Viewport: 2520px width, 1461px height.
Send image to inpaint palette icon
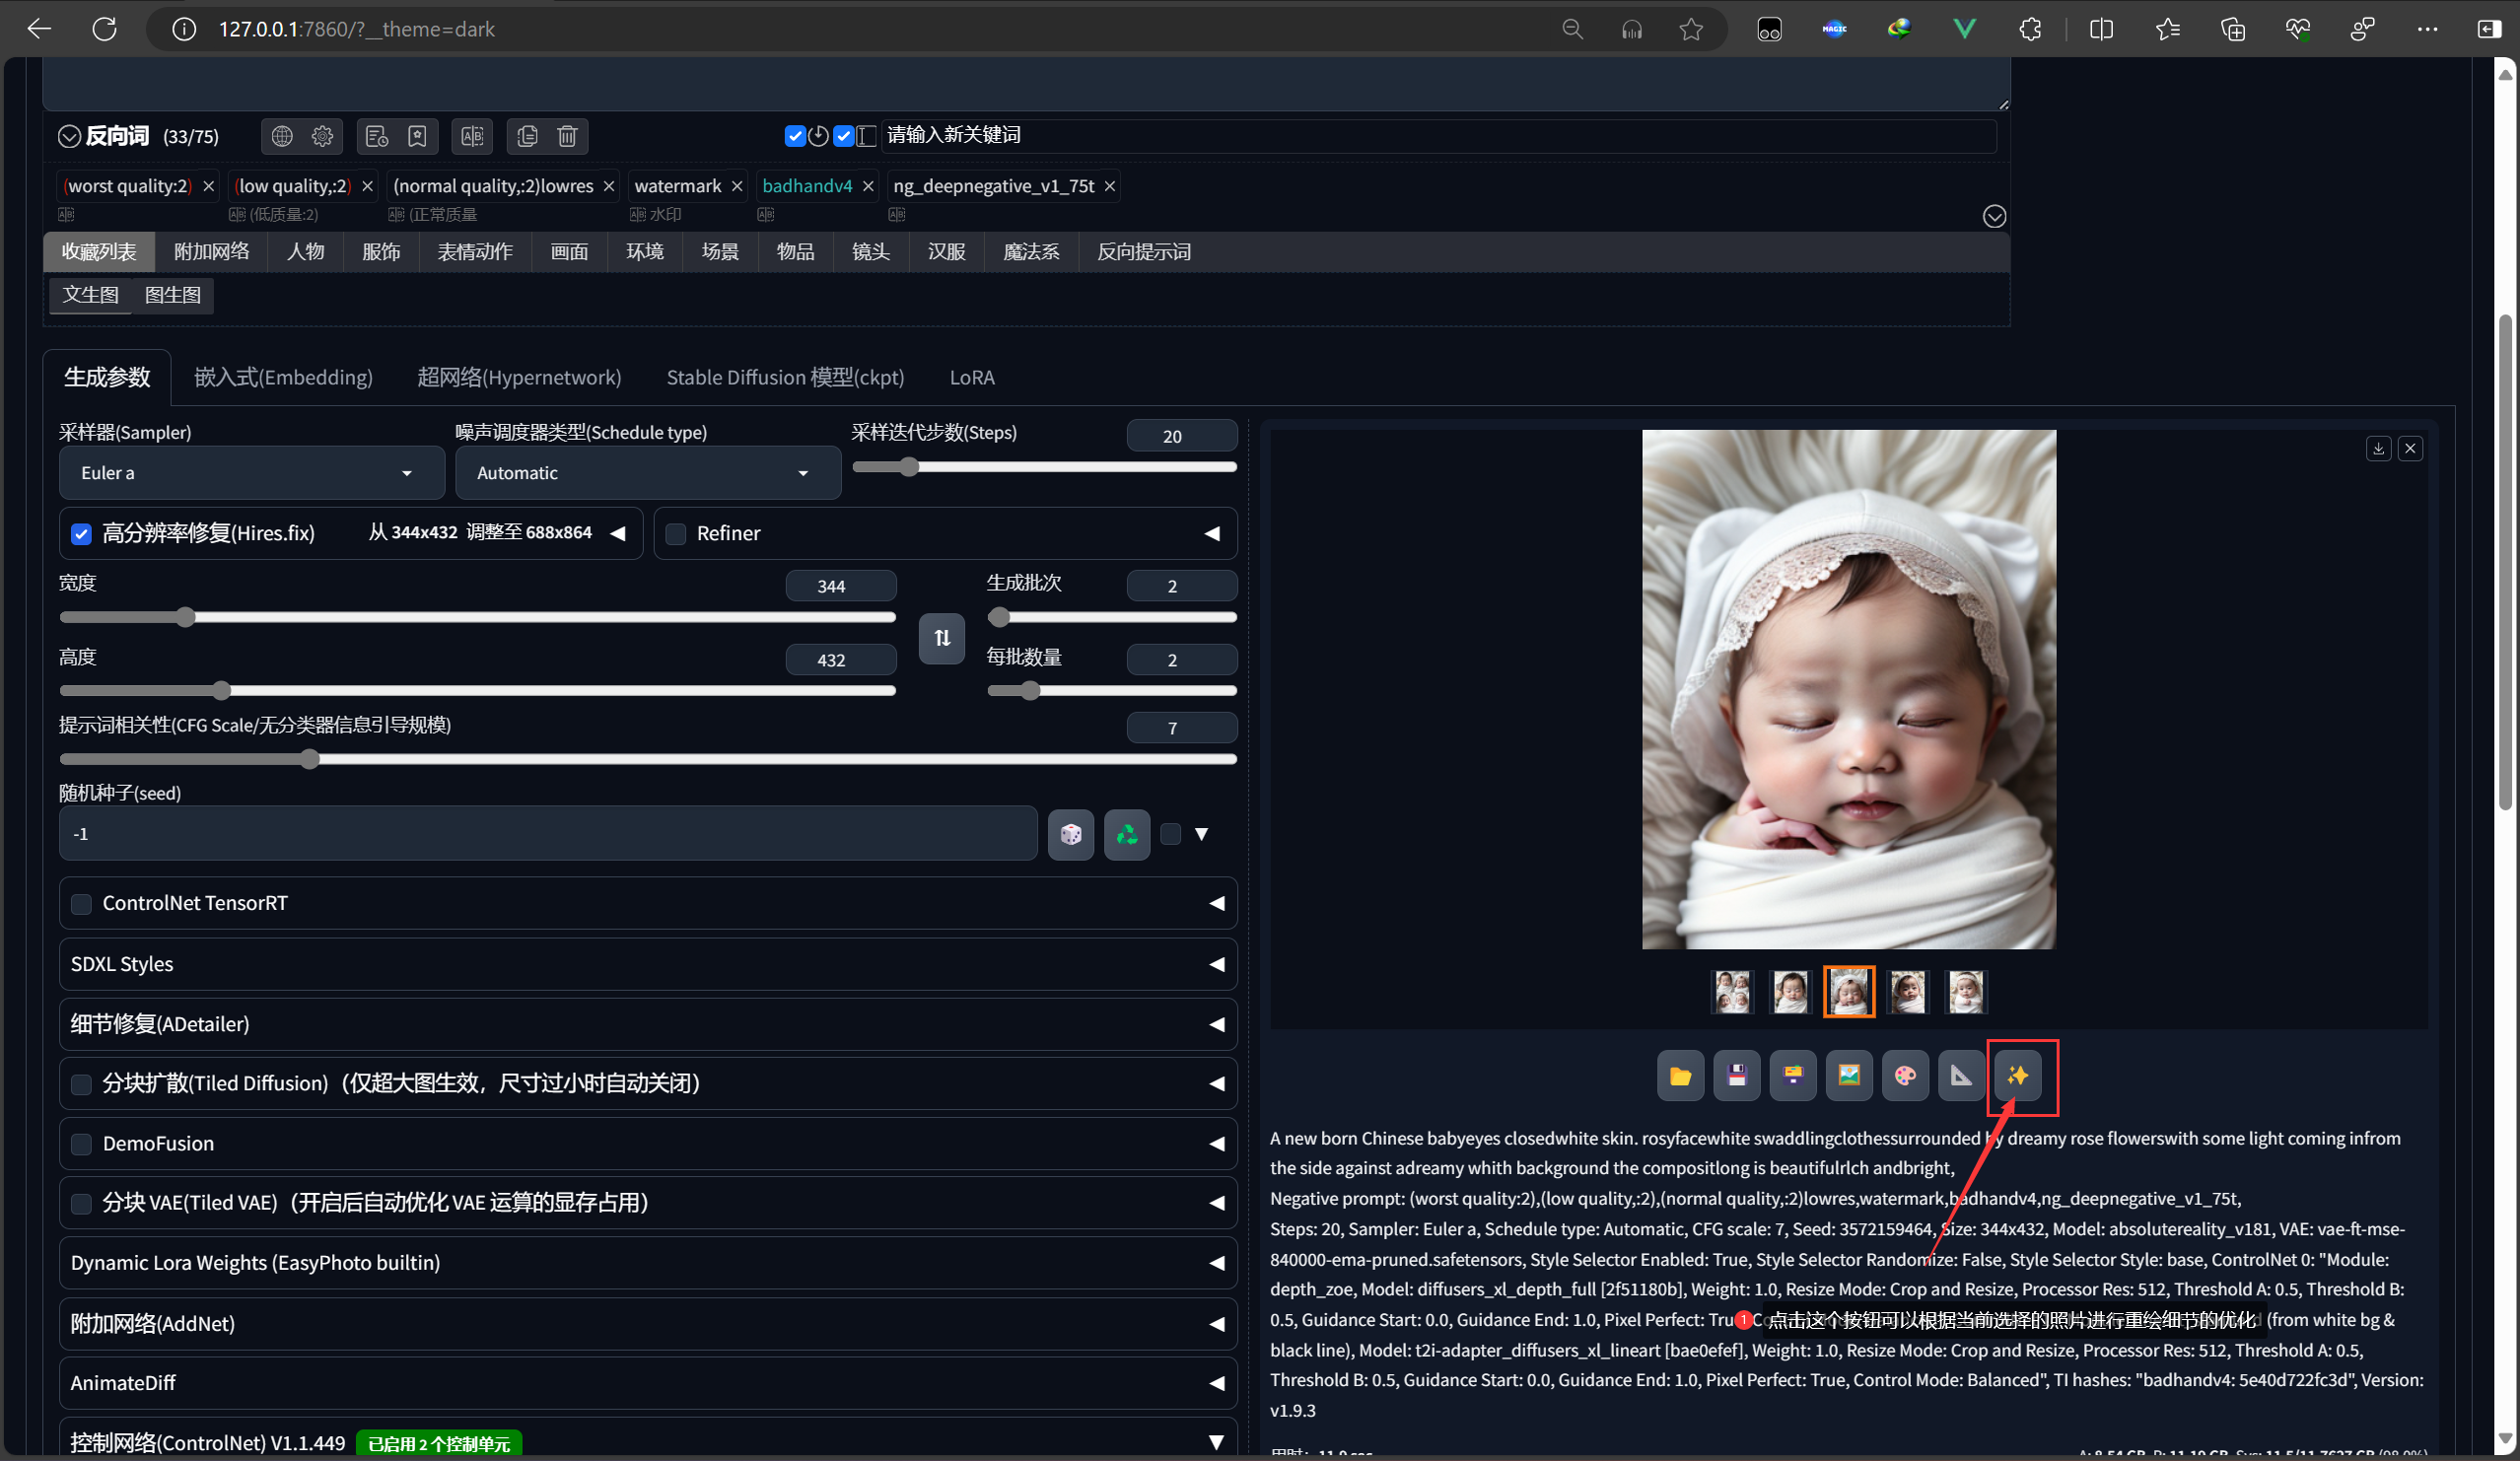tap(1905, 1076)
